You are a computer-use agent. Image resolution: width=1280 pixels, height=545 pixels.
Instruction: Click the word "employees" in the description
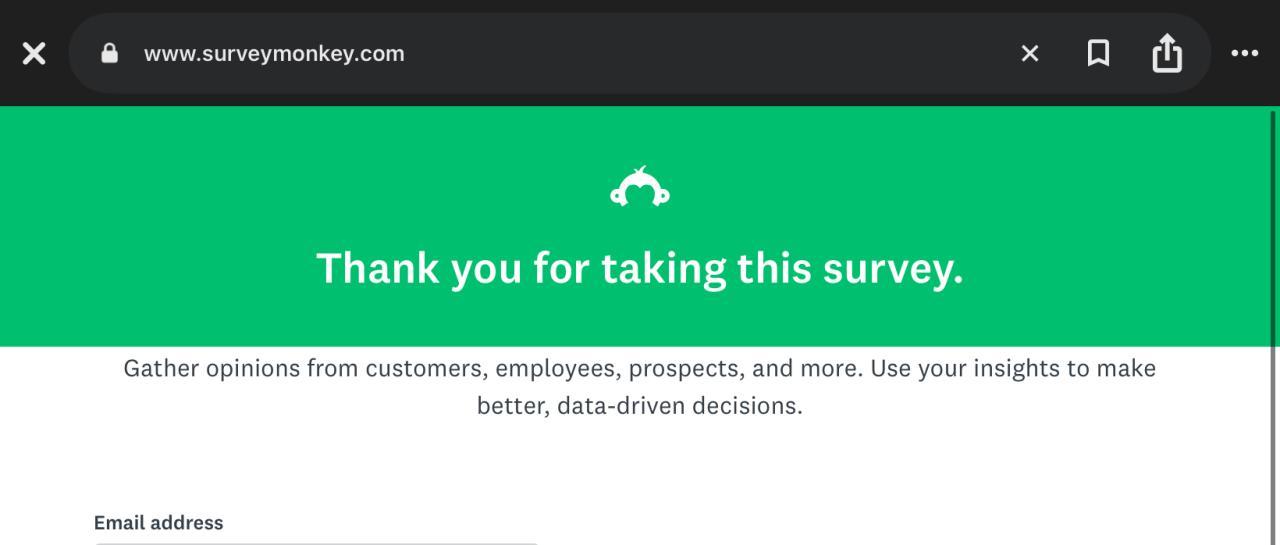click(x=558, y=368)
